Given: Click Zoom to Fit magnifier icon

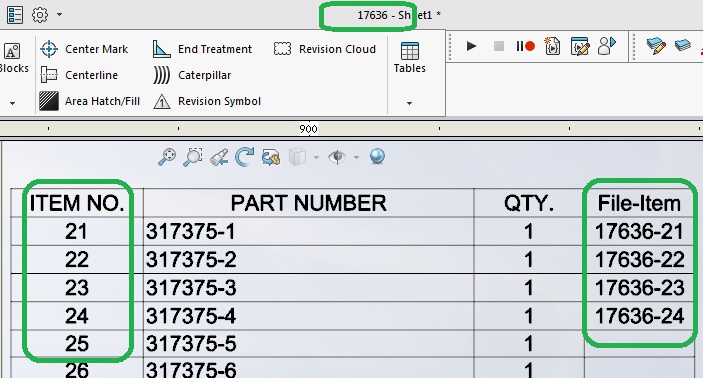Looking at the screenshot, I should point(167,157).
